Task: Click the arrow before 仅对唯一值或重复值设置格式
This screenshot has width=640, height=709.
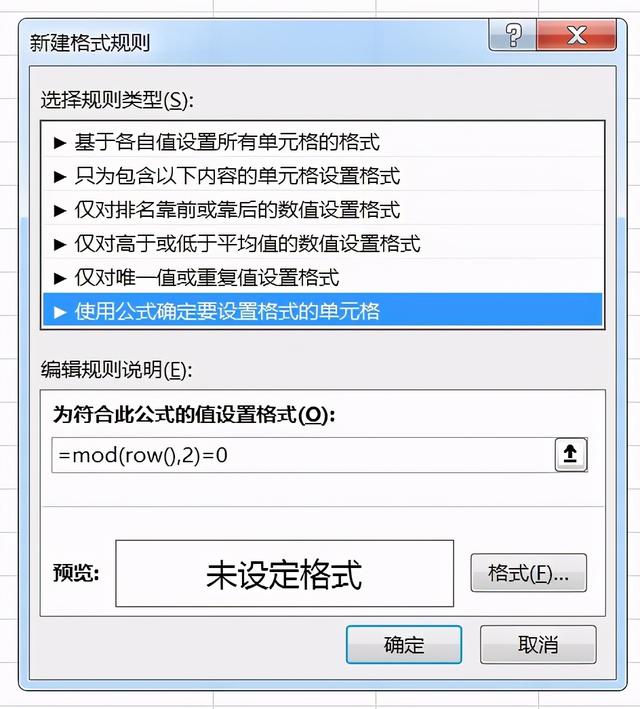Action: coord(60,278)
